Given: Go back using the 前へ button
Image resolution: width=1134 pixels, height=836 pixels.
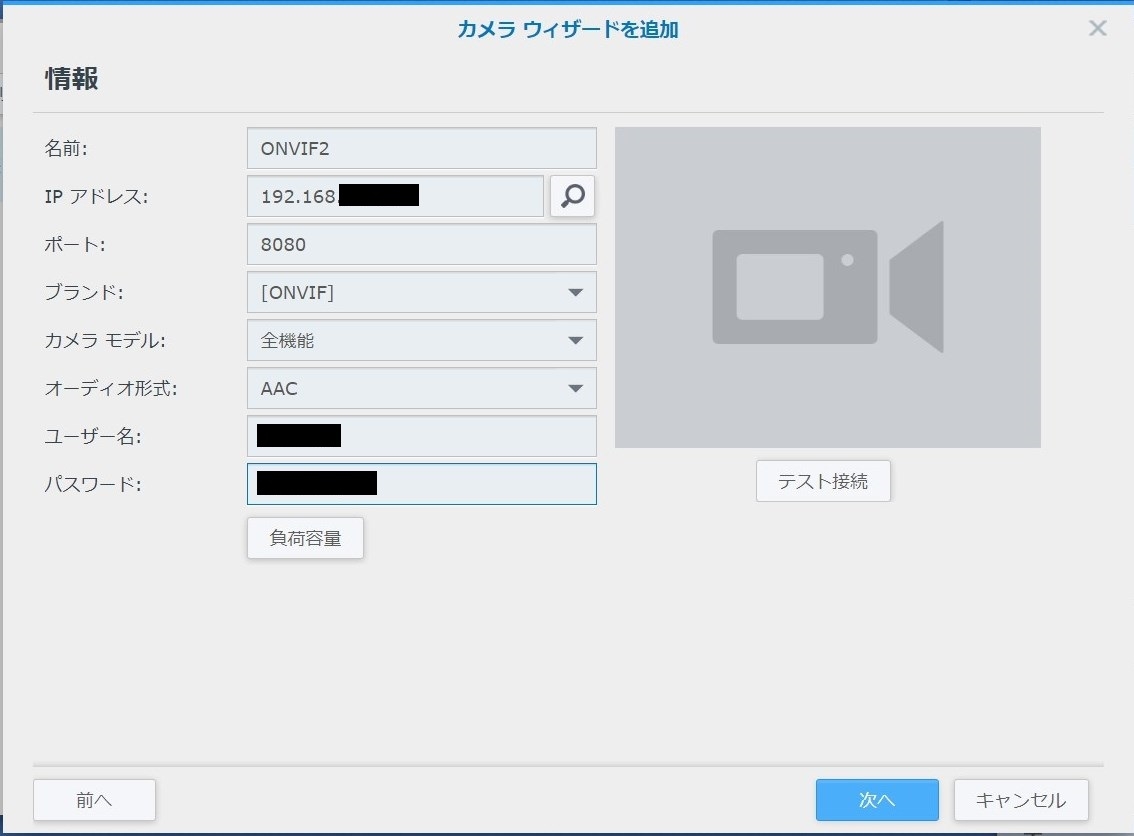Looking at the screenshot, I should click(x=94, y=800).
